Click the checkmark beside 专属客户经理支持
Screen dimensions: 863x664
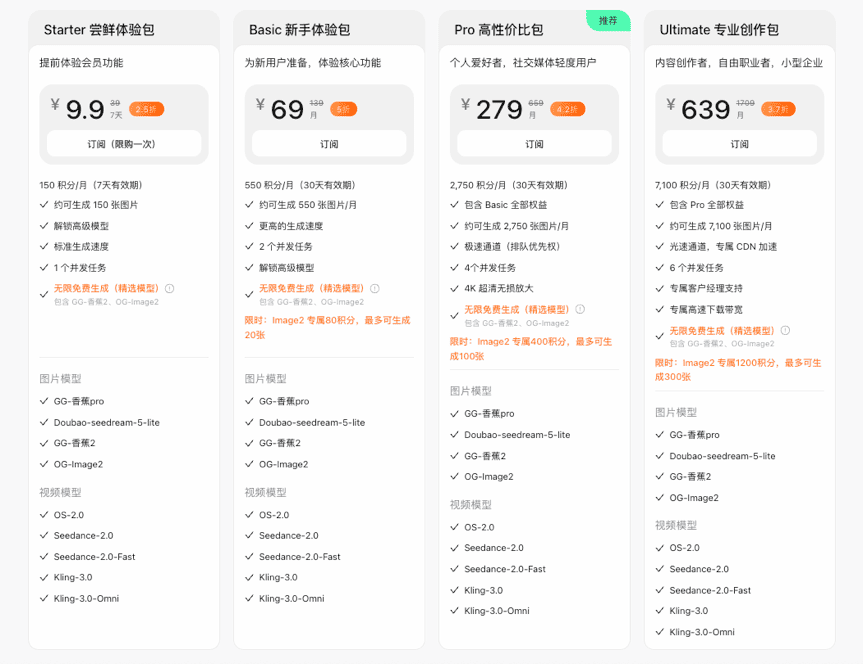tap(659, 289)
